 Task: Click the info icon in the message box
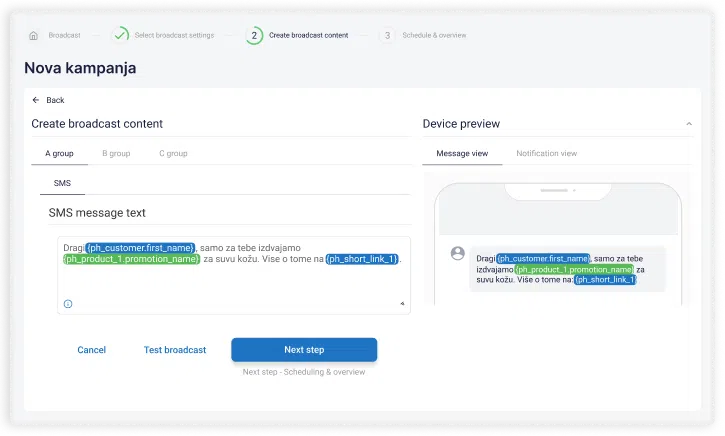click(x=68, y=303)
